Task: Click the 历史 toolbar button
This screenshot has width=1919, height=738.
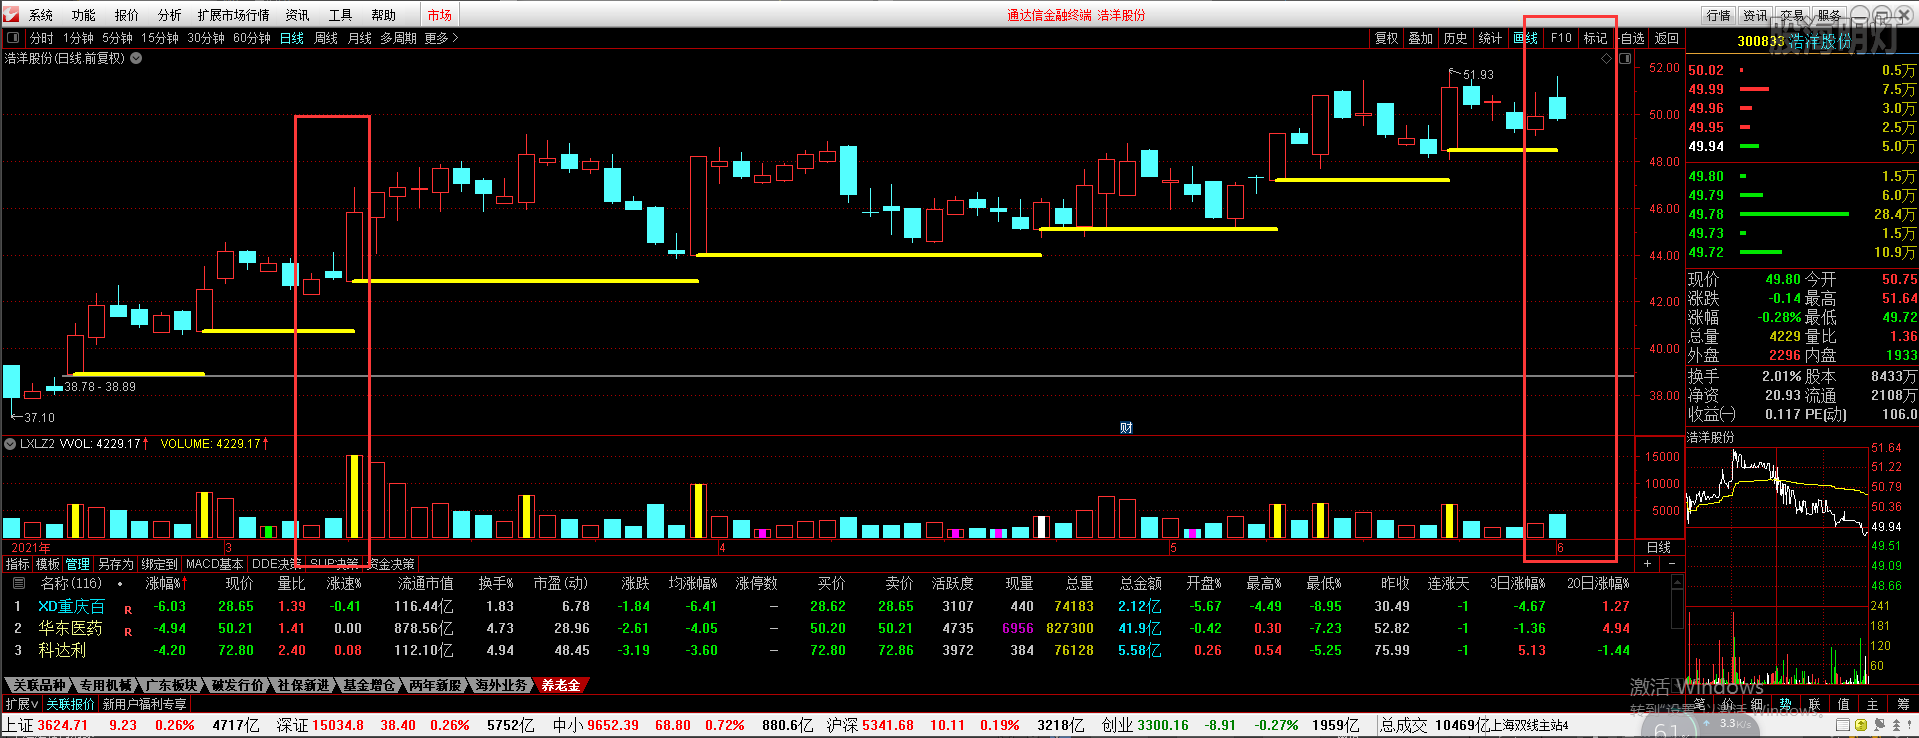Action: 1456,38
